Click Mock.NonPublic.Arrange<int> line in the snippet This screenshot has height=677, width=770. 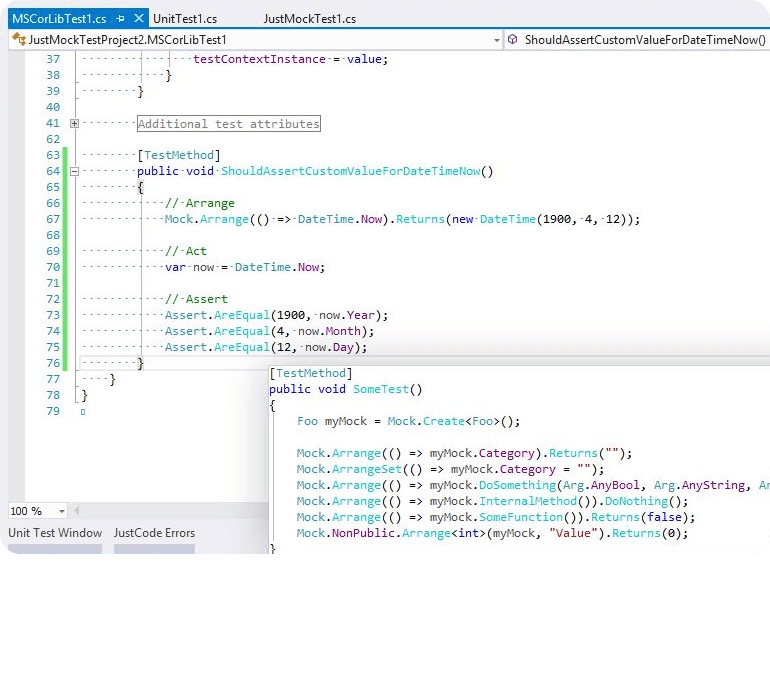(493, 533)
